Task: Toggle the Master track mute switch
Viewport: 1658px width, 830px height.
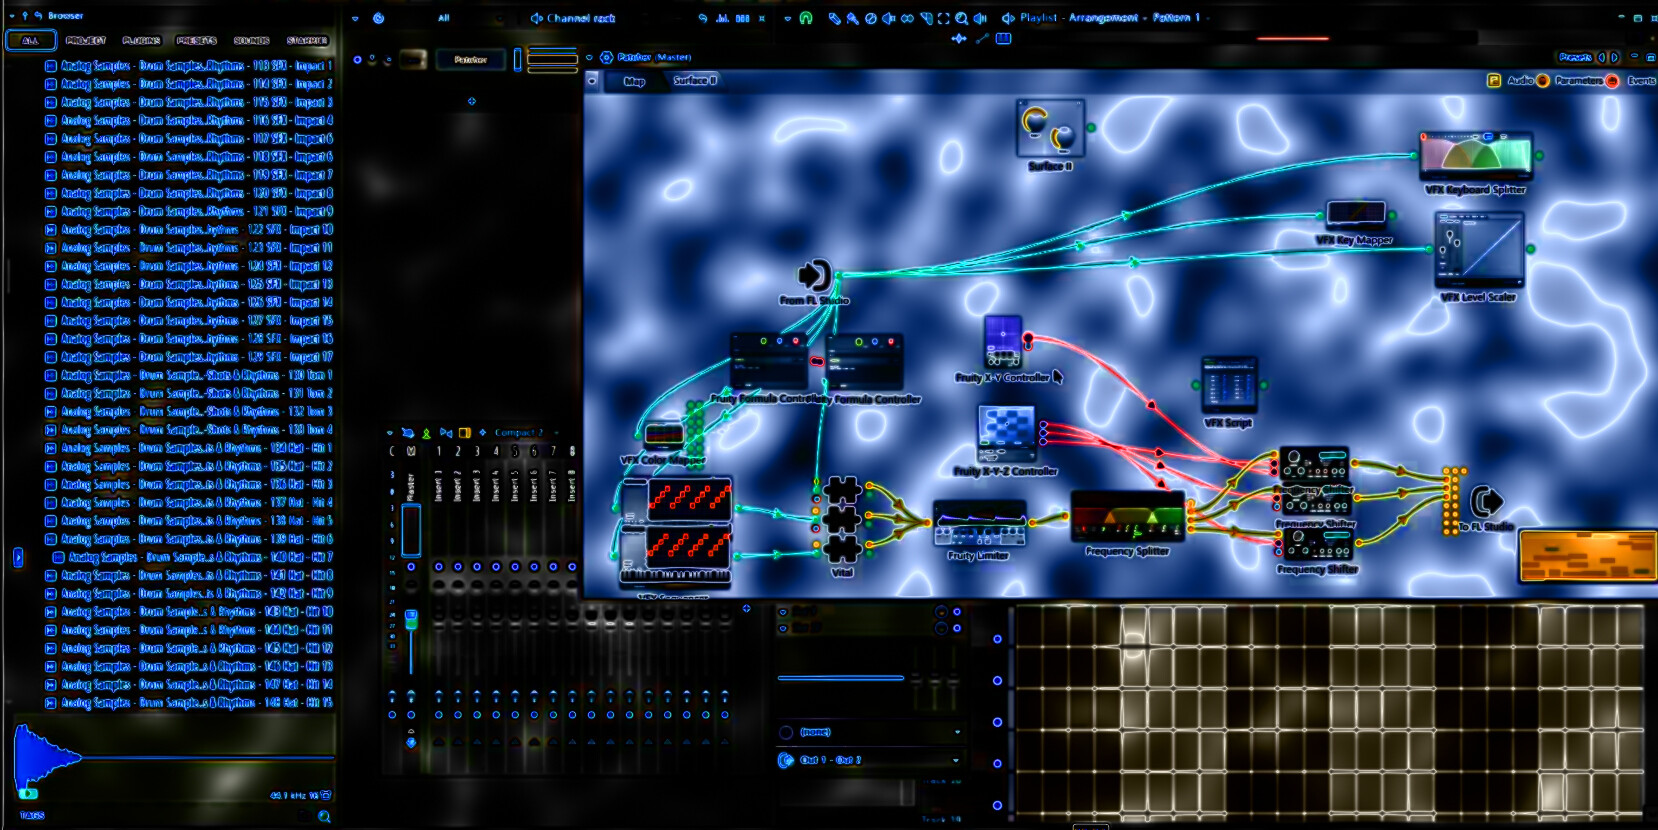Action: [411, 567]
